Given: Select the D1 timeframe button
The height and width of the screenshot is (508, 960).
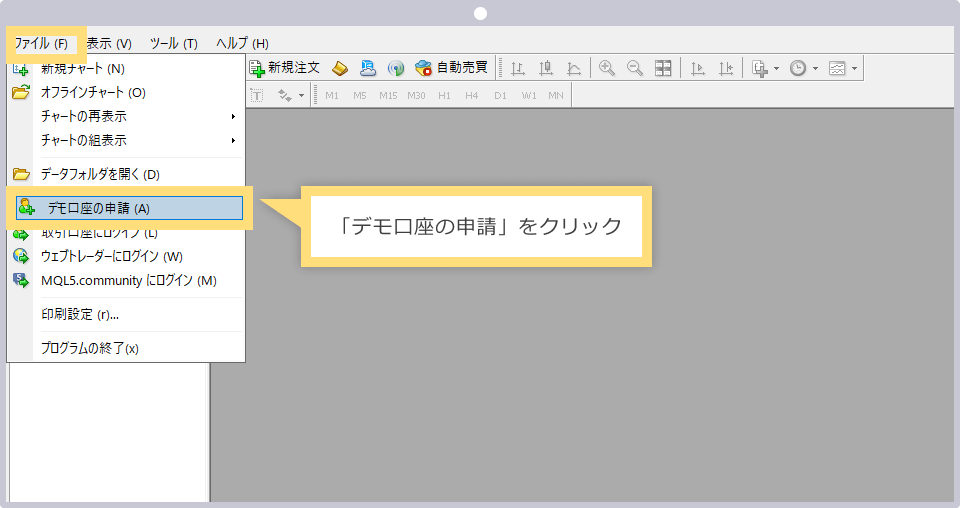Looking at the screenshot, I should click(500, 95).
